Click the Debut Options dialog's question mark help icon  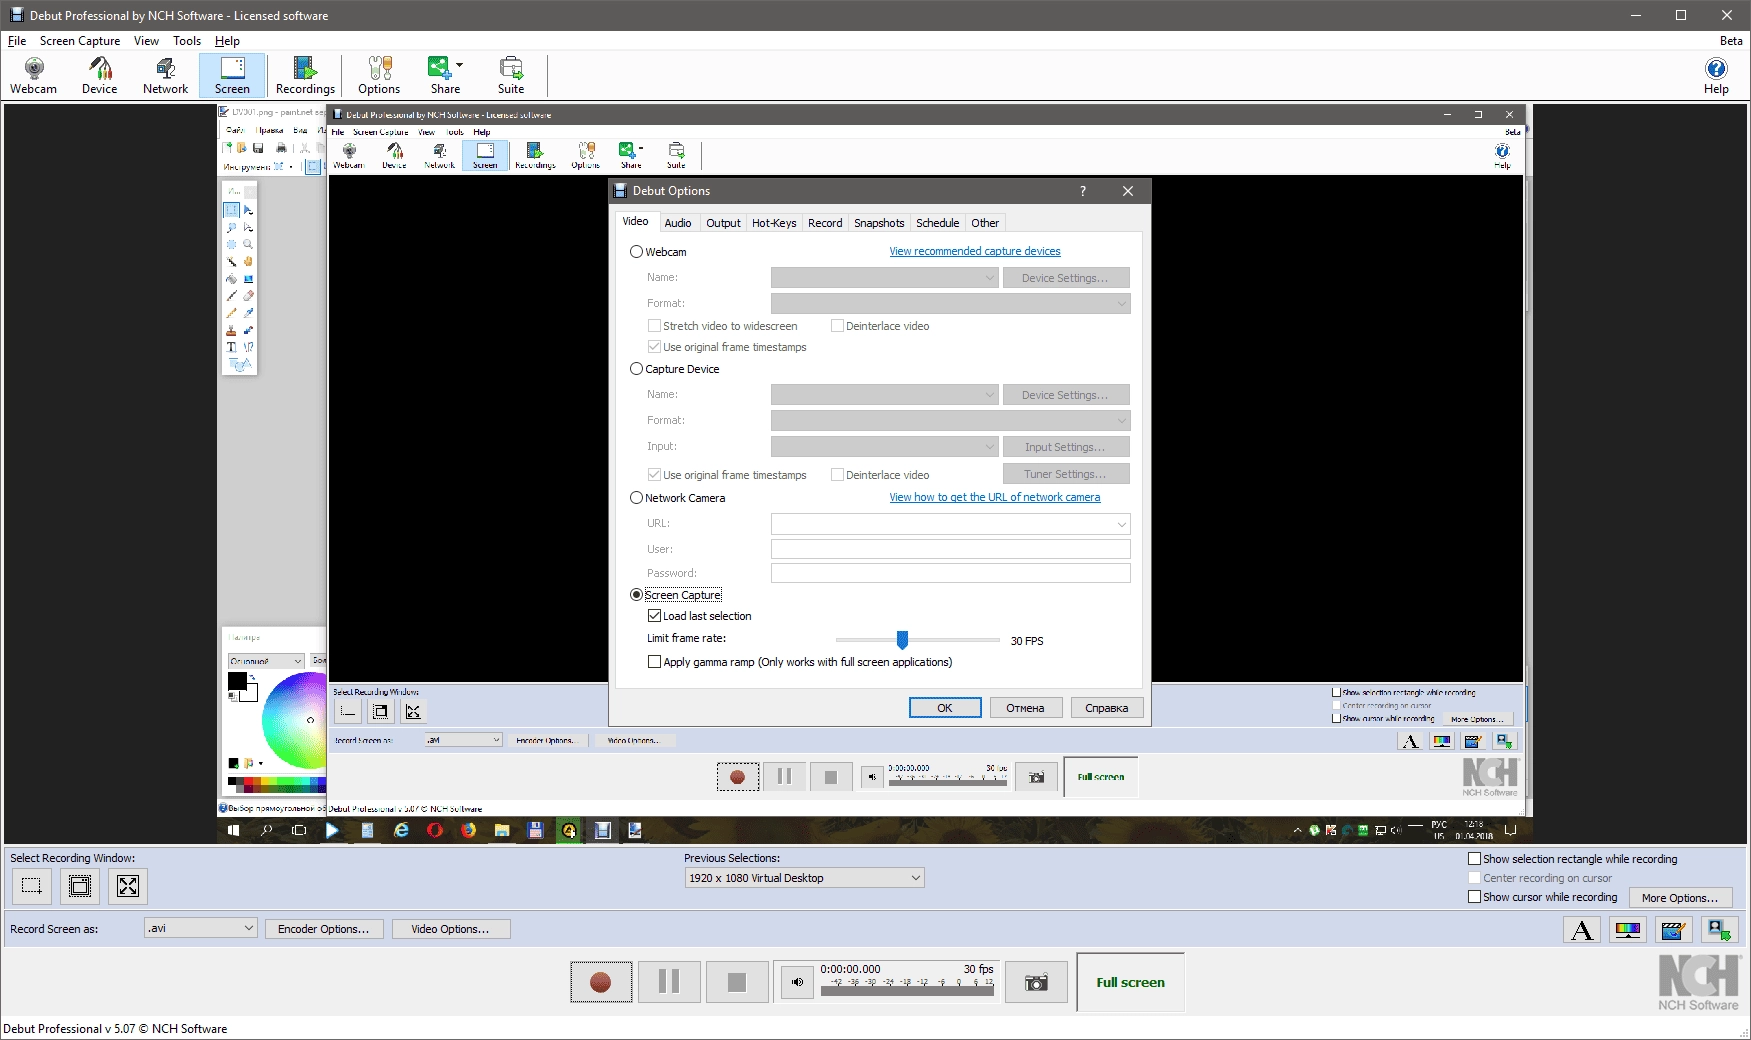pyautogui.click(x=1083, y=191)
